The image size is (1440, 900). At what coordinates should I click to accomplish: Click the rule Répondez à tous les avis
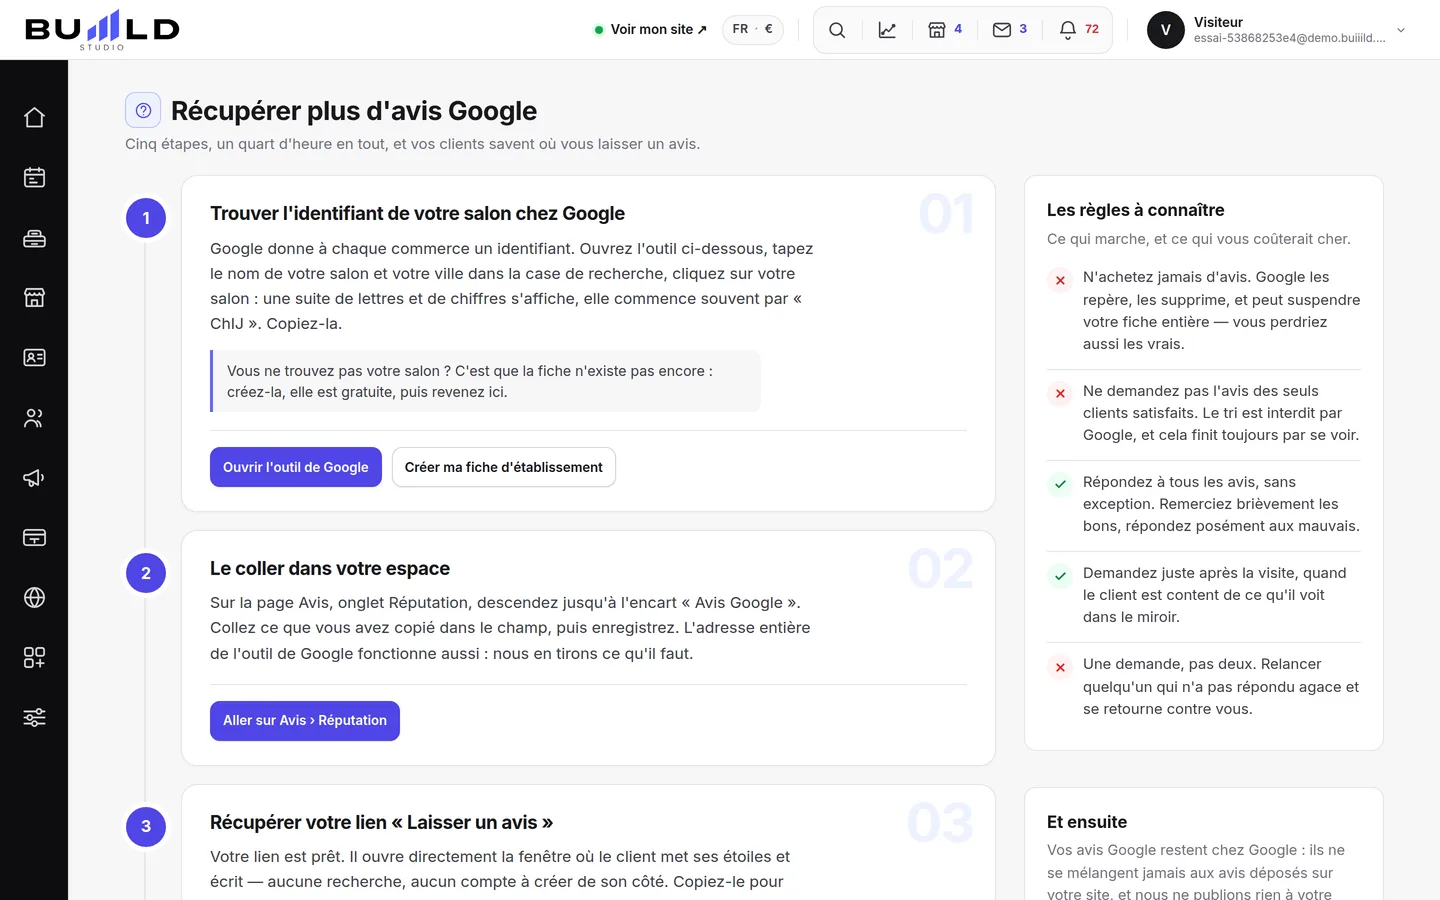[x=1204, y=504]
